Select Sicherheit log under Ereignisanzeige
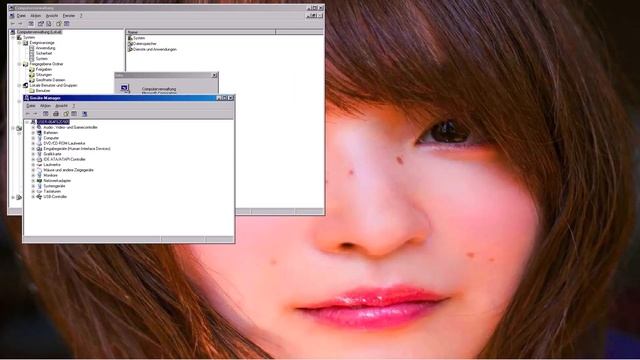The height and width of the screenshot is (360, 640). pos(44,53)
